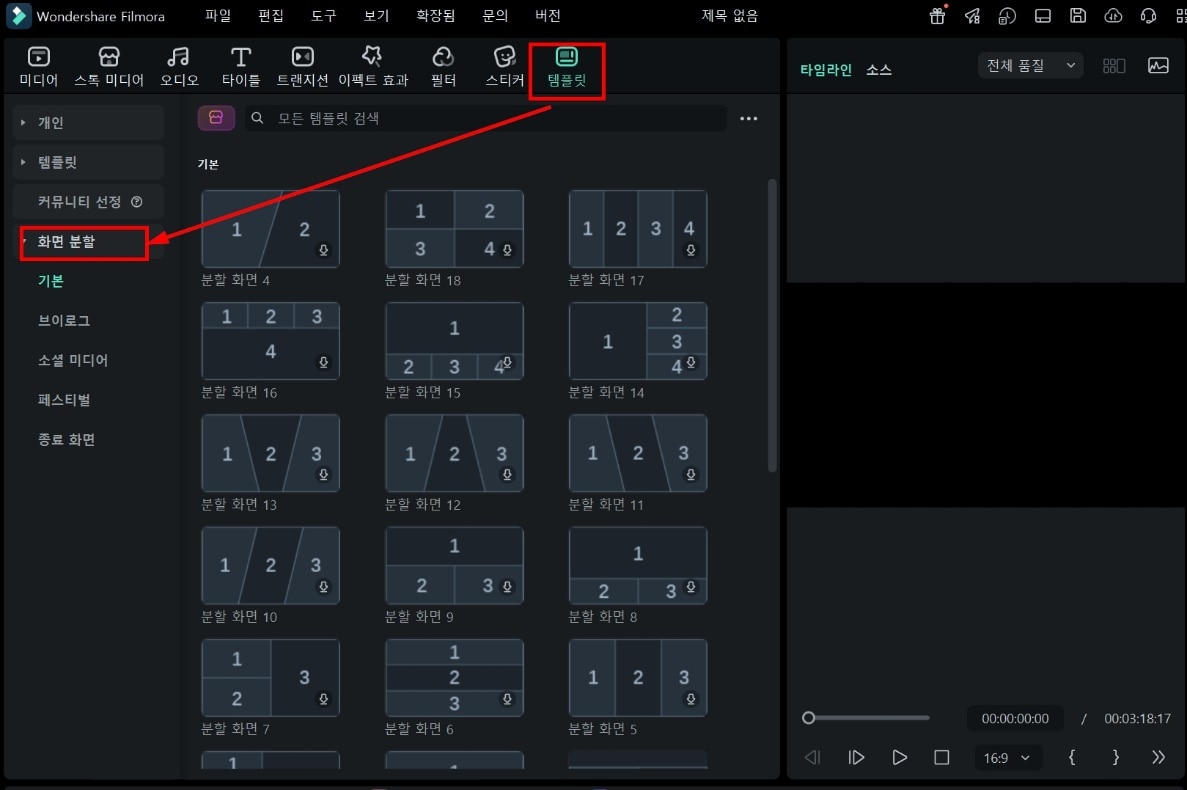The height and width of the screenshot is (790, 1187).
Task: Expand the 개인 tree section
Action: tap(89, 123)
